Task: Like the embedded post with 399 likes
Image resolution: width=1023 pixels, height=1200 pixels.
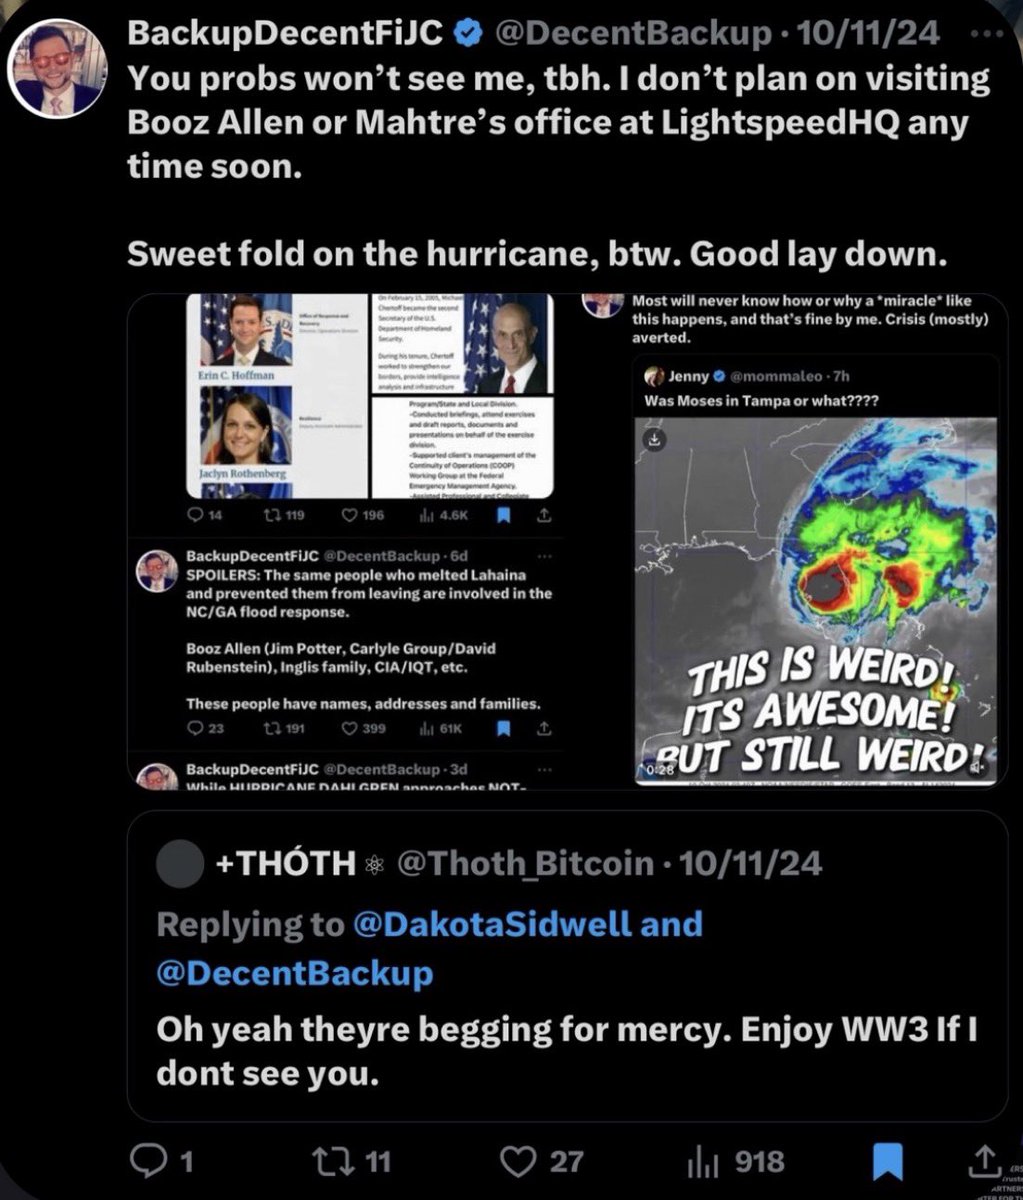Action: point(364,728)
